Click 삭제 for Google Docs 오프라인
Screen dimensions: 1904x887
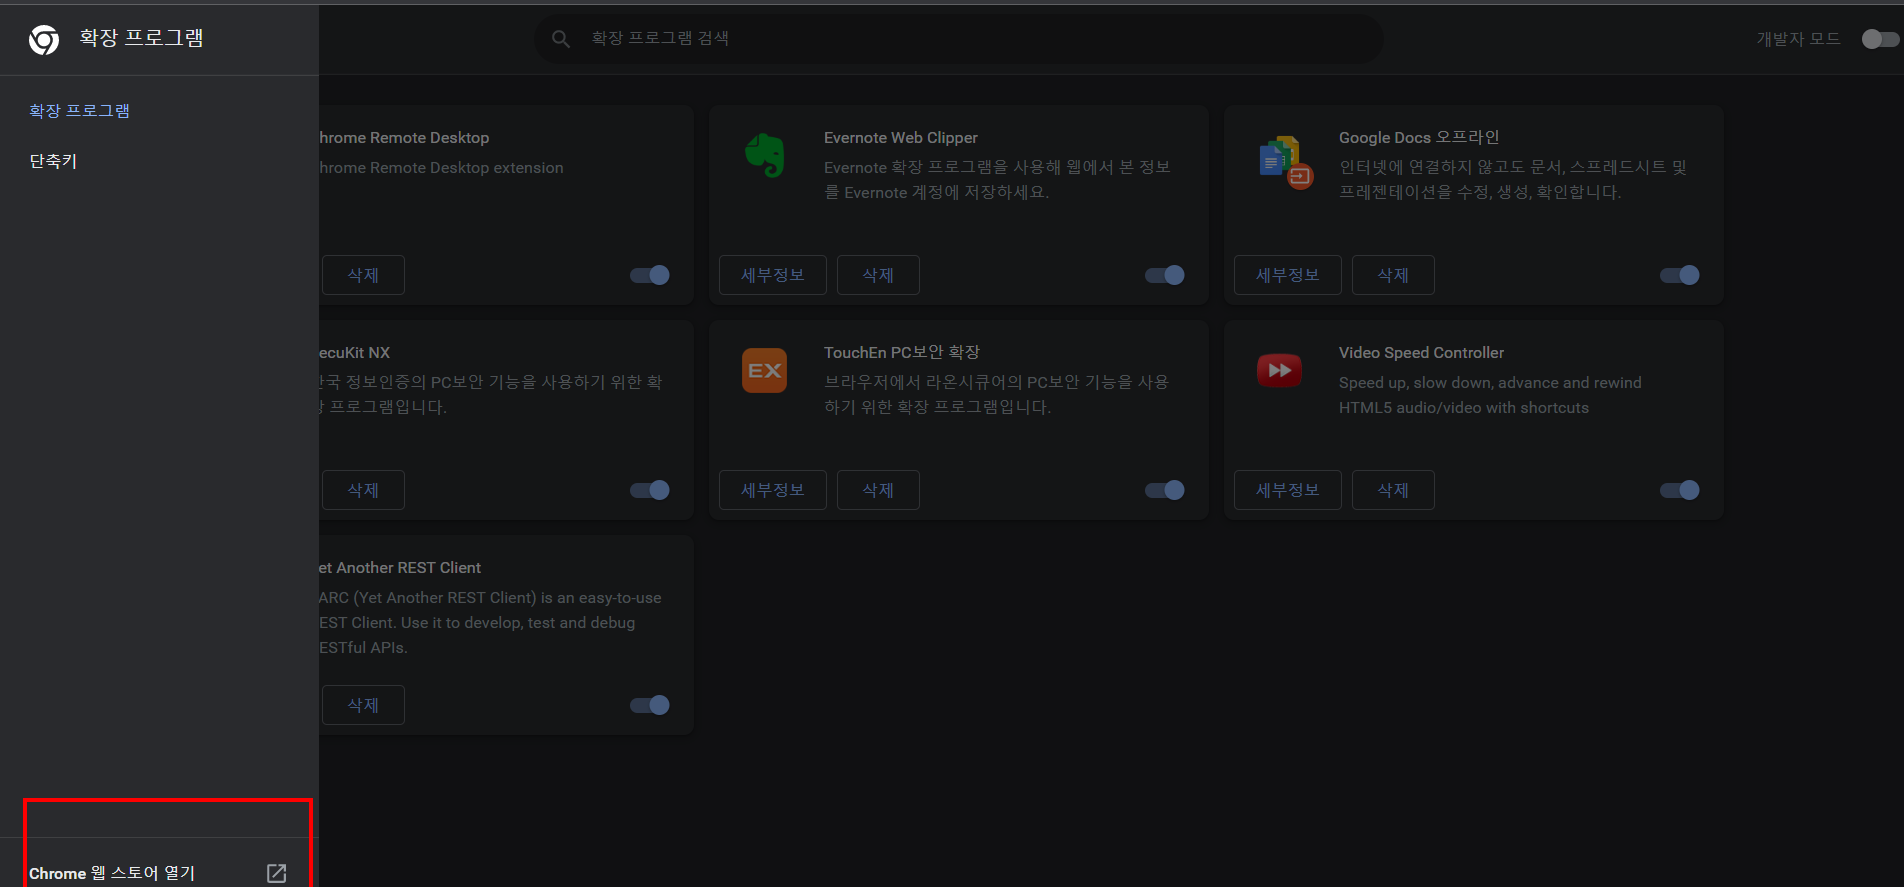coord(1393,275)
